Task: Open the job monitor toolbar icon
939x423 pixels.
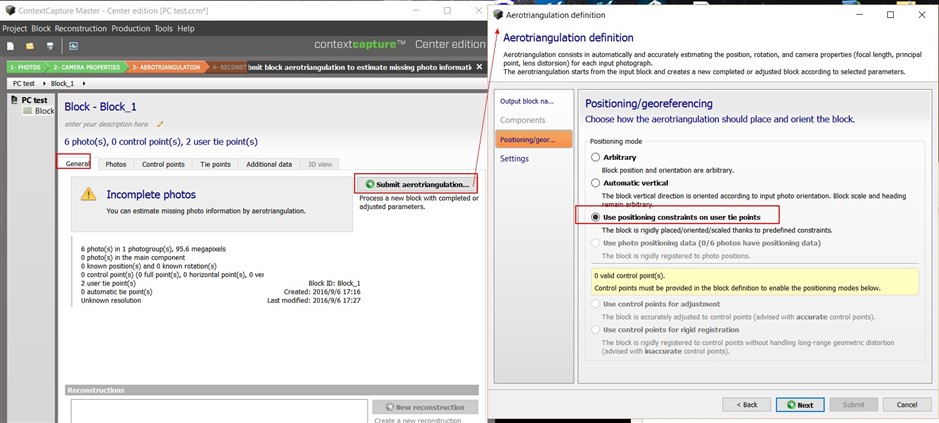Action: click(x=73, y=46)
